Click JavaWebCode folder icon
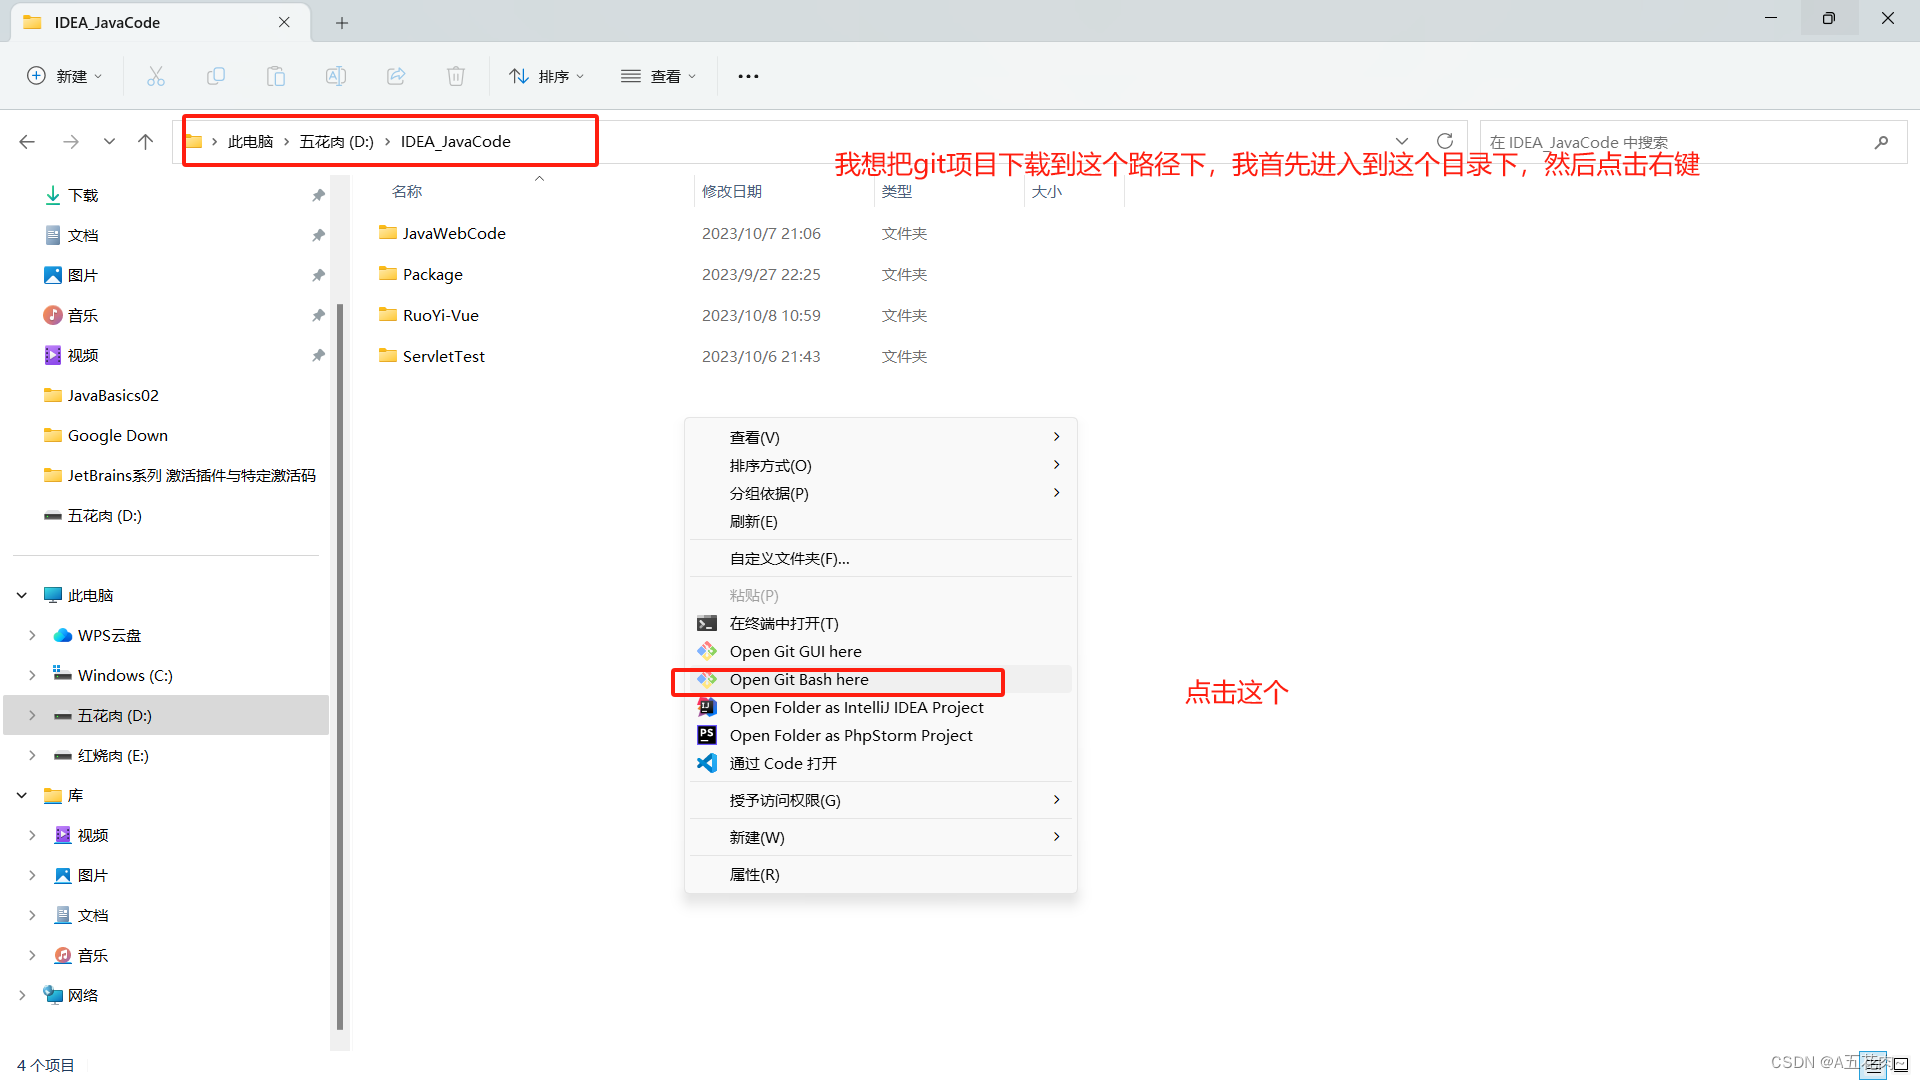This screenshot has width=1920, height=1080. coord(388,232)
